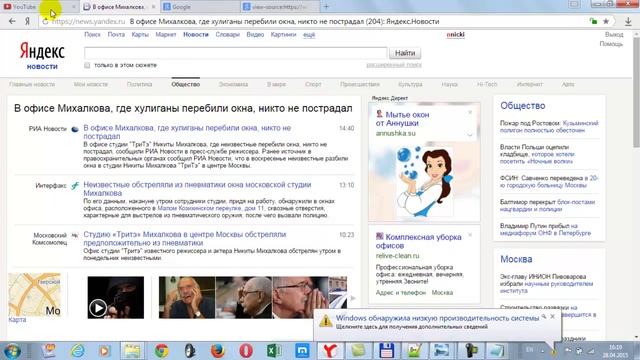Click the Интерфакс source icon
640x360 pixels.
pyautogui.click(x=75, y=186)
